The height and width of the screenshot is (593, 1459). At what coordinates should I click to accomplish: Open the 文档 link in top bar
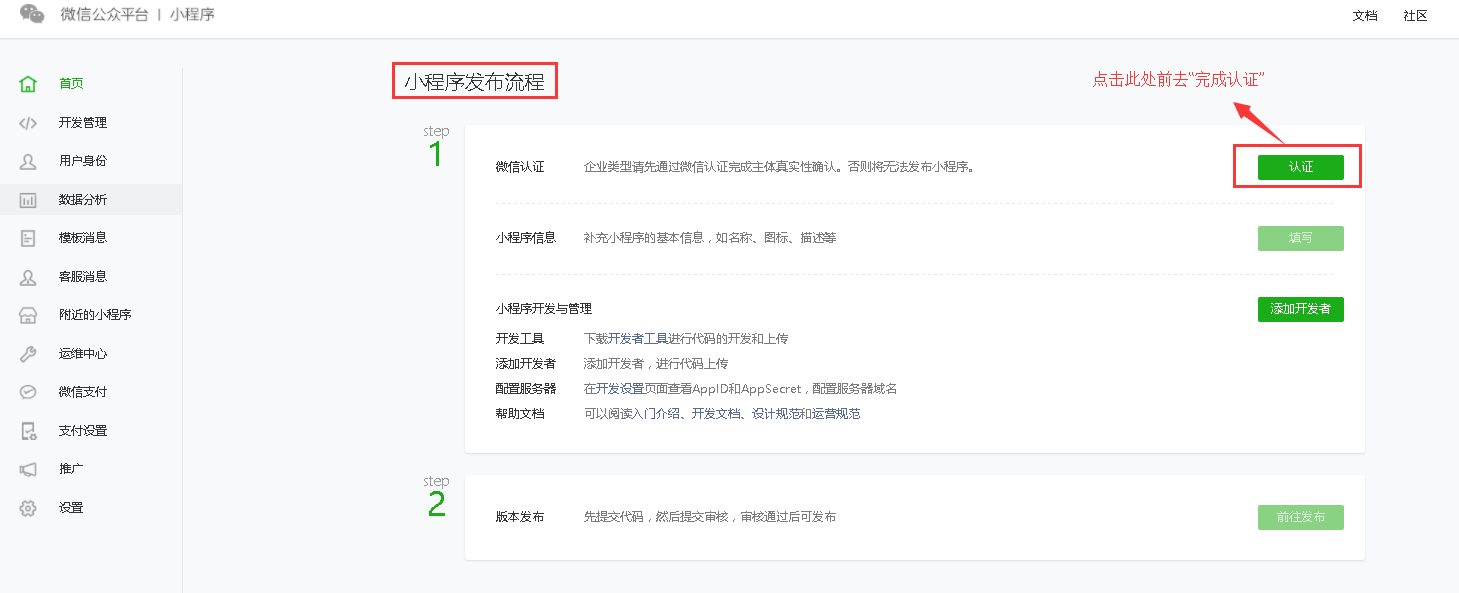click(1364, 16)
